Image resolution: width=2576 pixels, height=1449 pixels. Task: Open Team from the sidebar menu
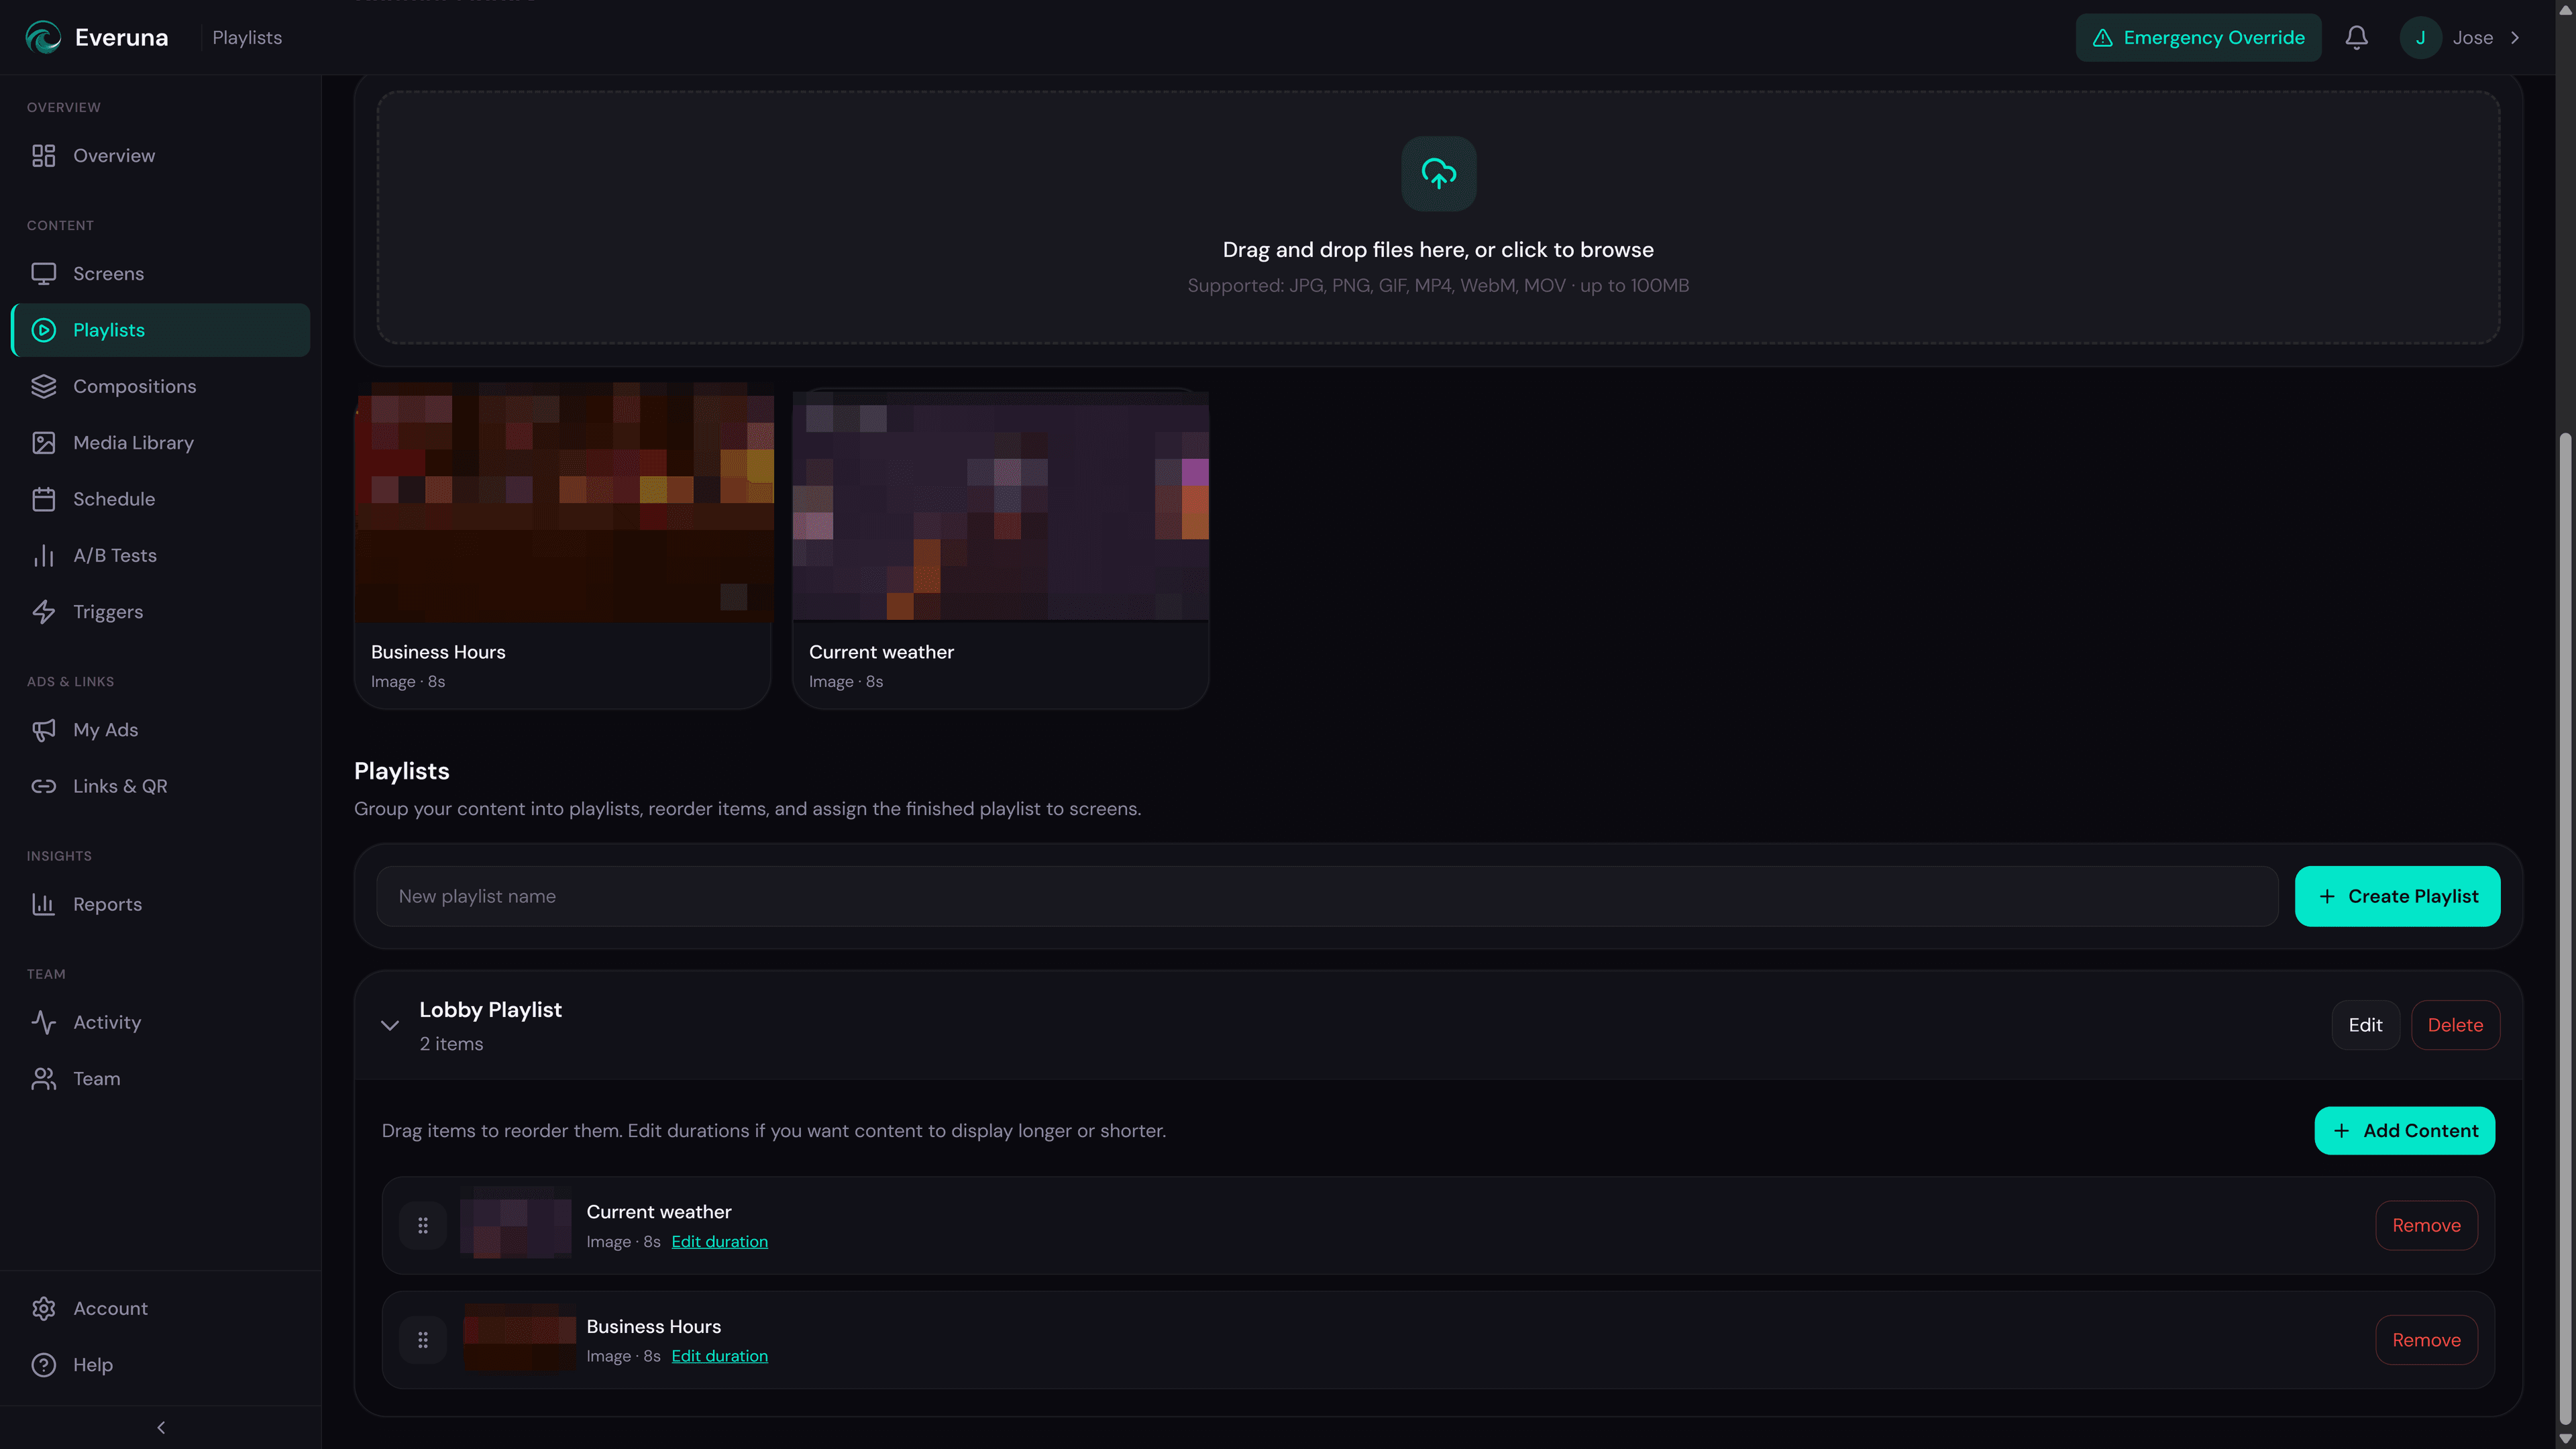(x=44, y=1078)
